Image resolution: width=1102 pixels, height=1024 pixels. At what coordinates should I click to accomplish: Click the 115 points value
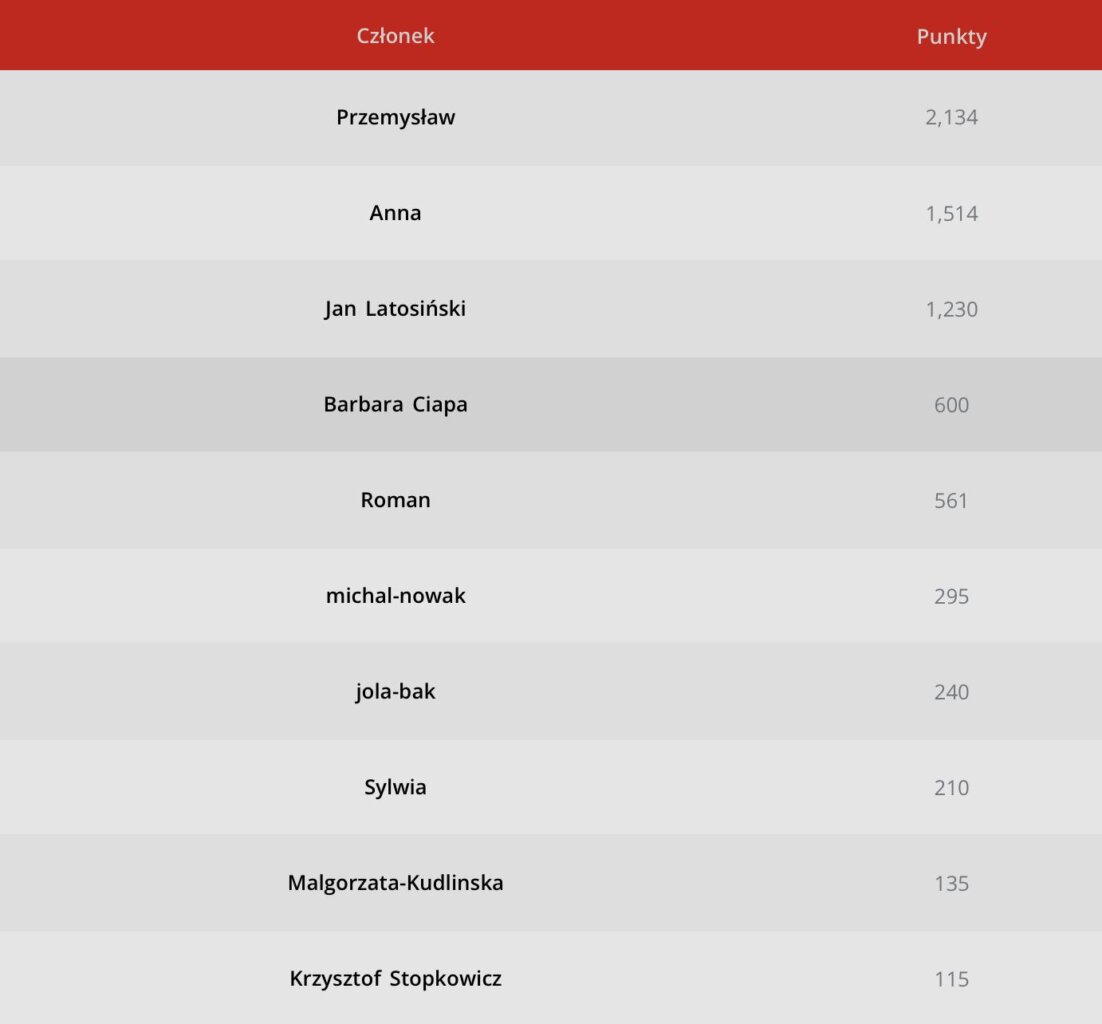[951, 980]
